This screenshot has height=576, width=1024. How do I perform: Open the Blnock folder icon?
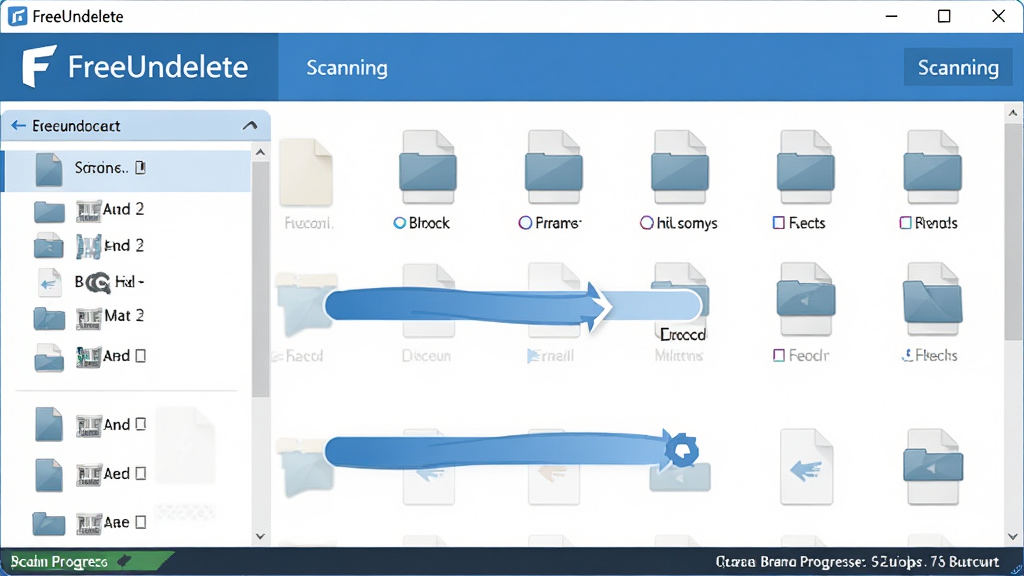point(428,167)
